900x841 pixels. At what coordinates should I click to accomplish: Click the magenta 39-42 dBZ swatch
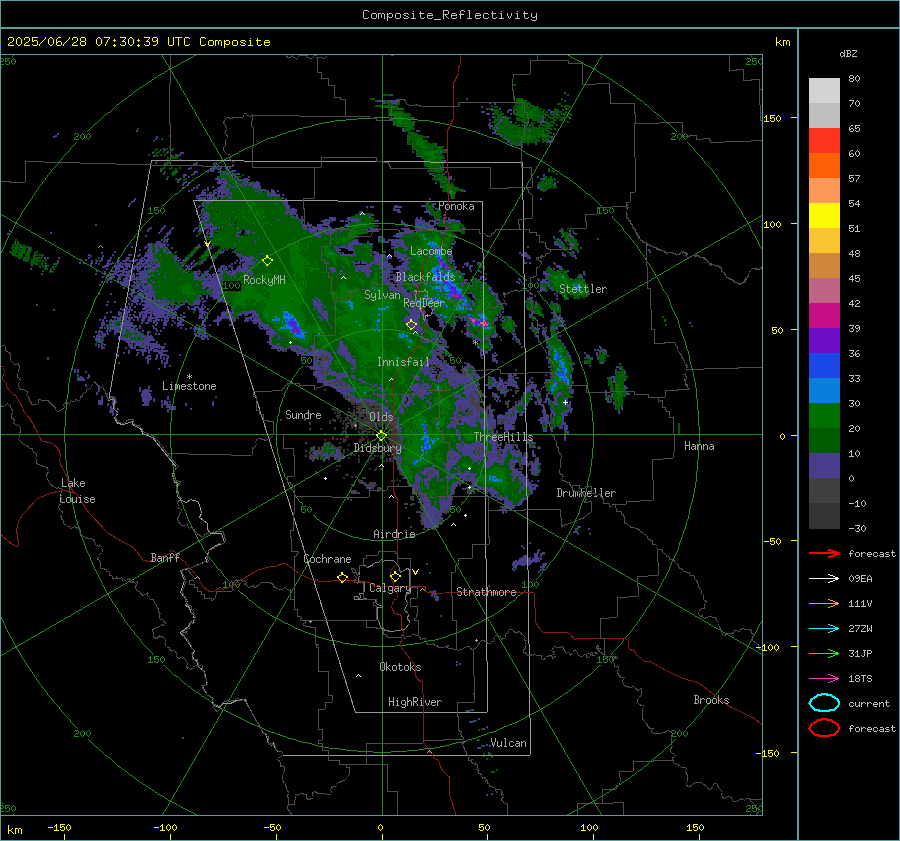tap(824, 316)
